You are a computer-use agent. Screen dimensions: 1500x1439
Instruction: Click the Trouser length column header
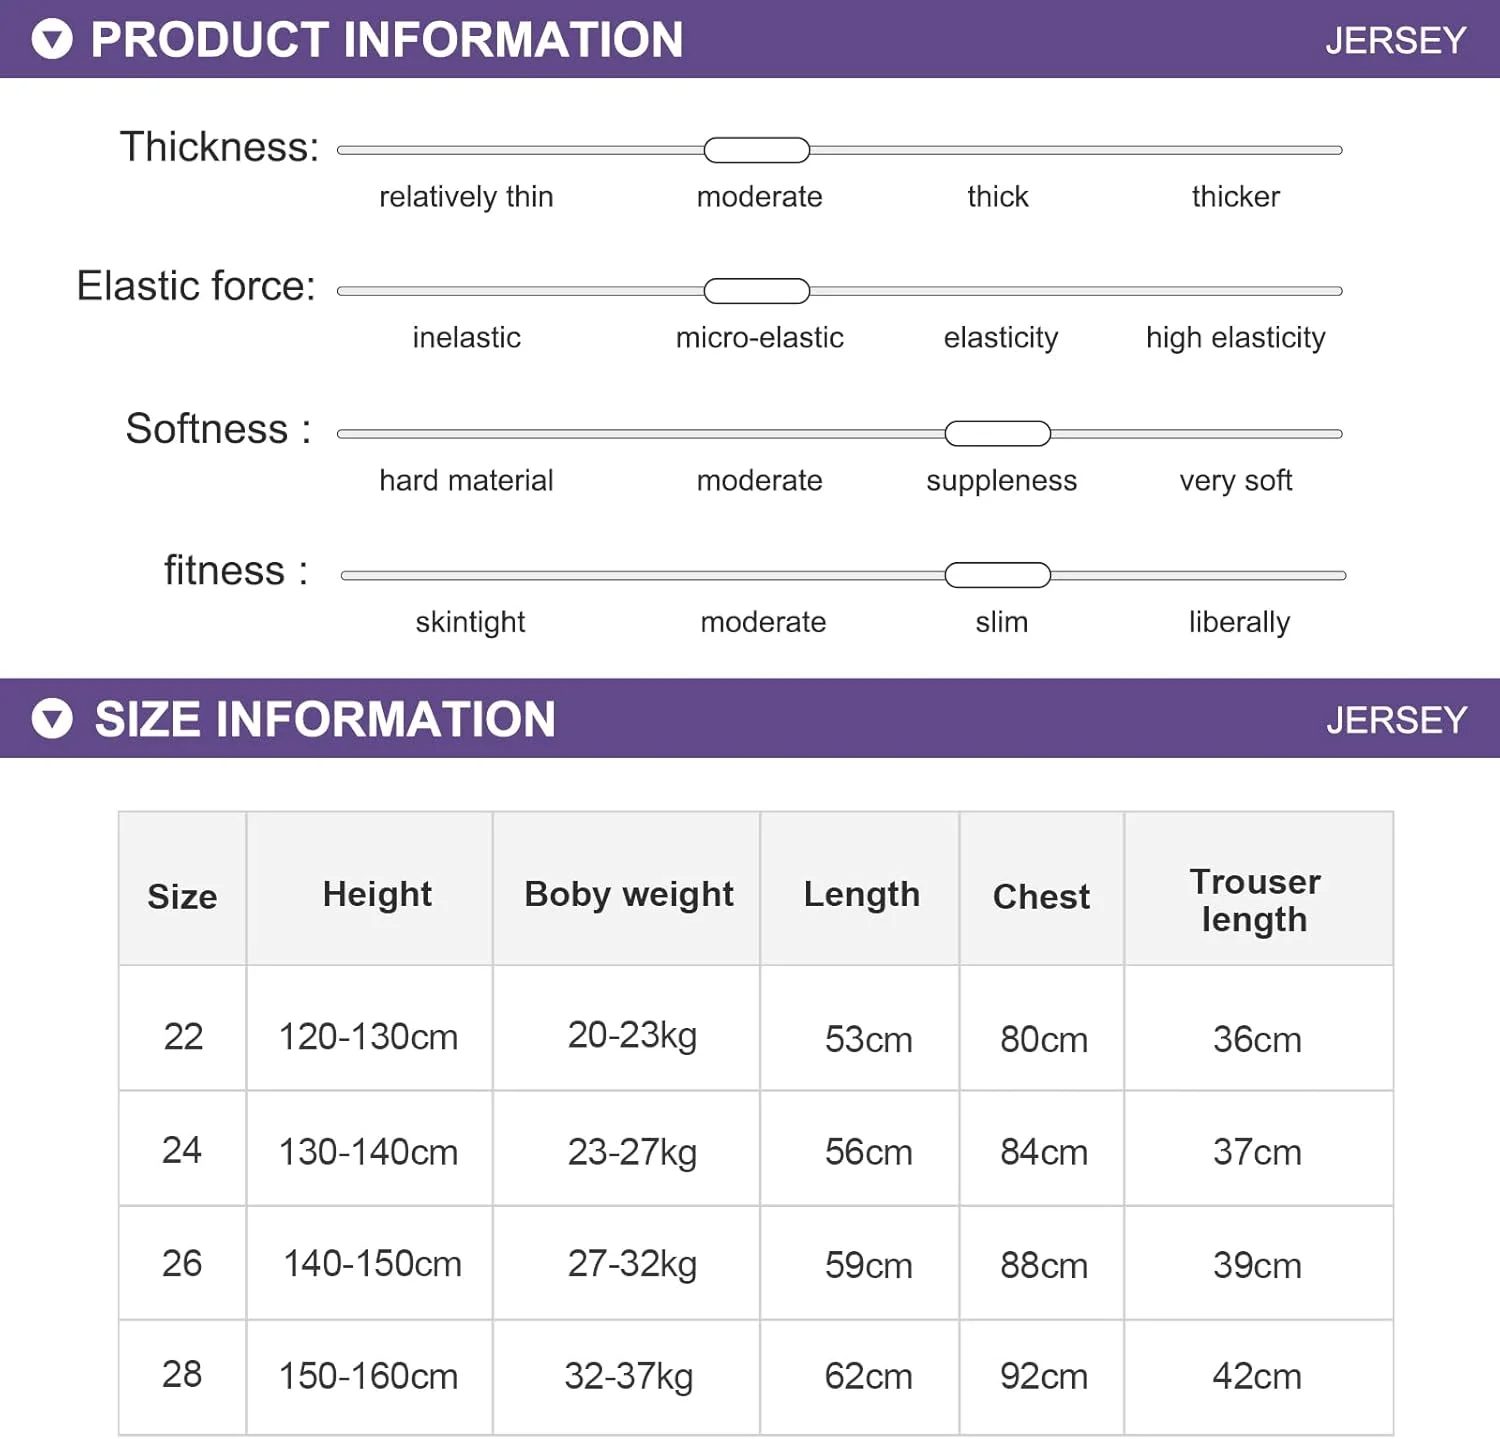1255,900
